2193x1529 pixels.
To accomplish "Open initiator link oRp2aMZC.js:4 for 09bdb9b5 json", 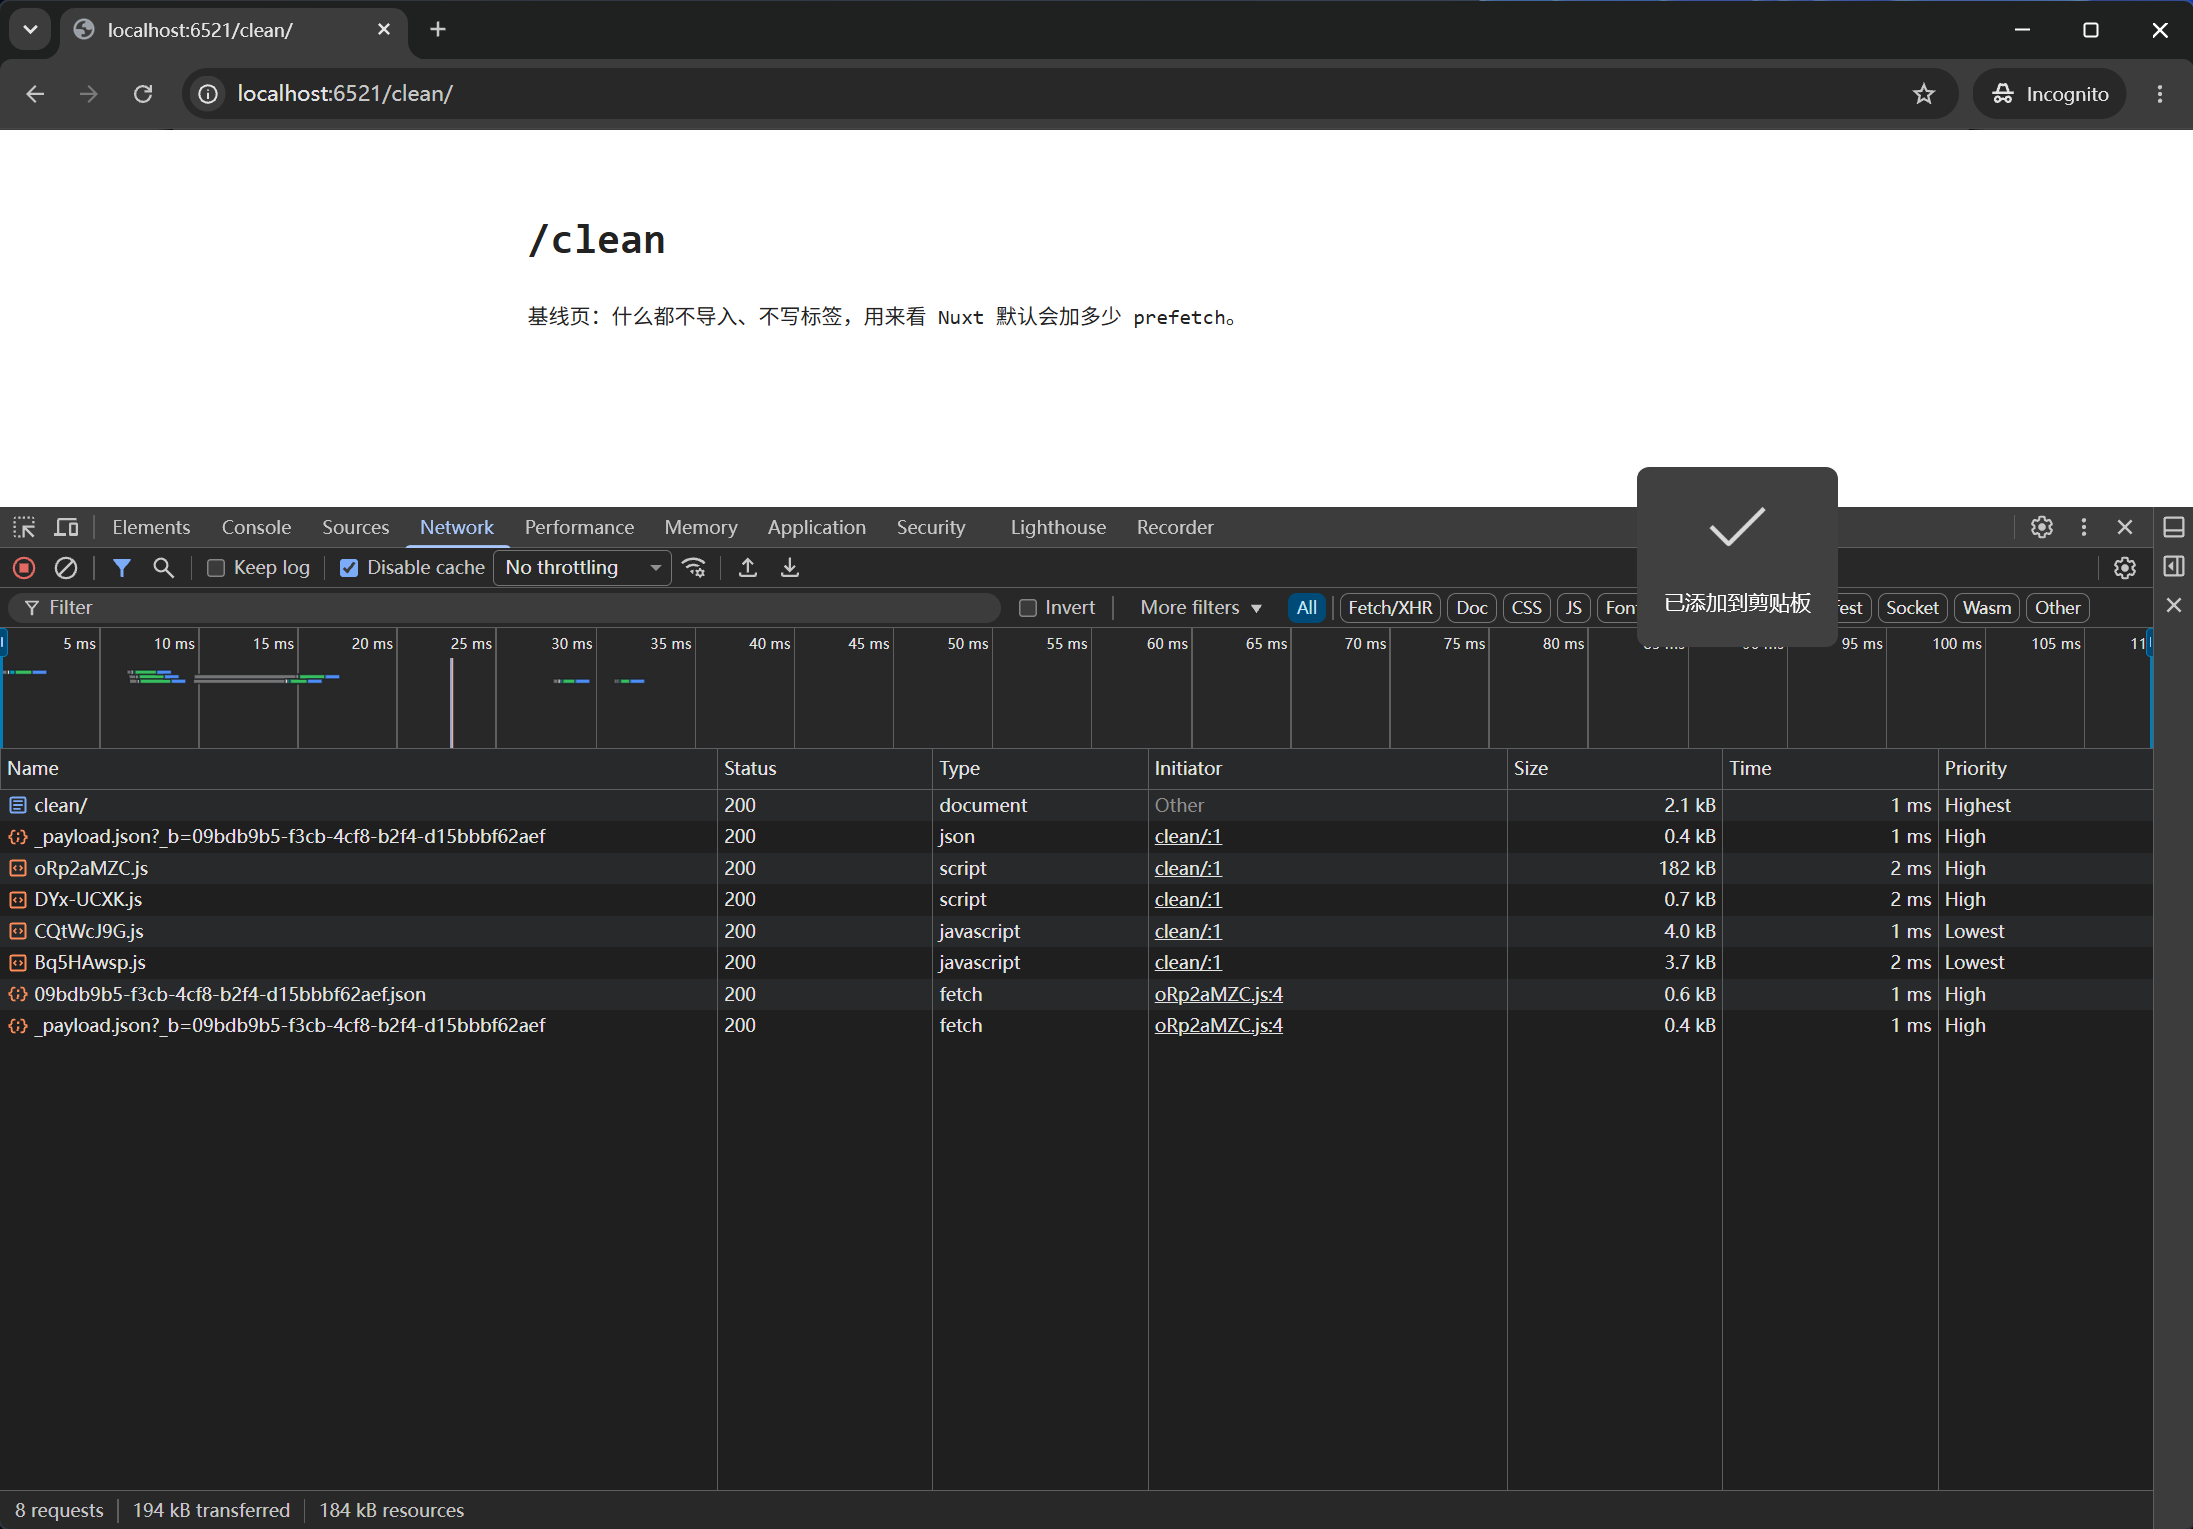I will click(1218, 994).
